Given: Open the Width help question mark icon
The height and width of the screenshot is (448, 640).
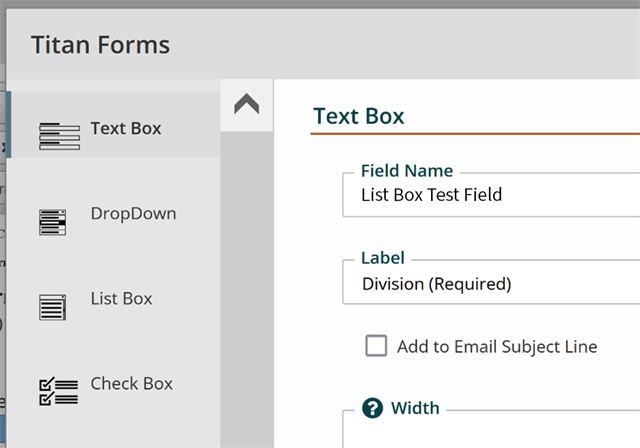Looking at the screenshot, I should pyautogui.click(x=372, y=408).
